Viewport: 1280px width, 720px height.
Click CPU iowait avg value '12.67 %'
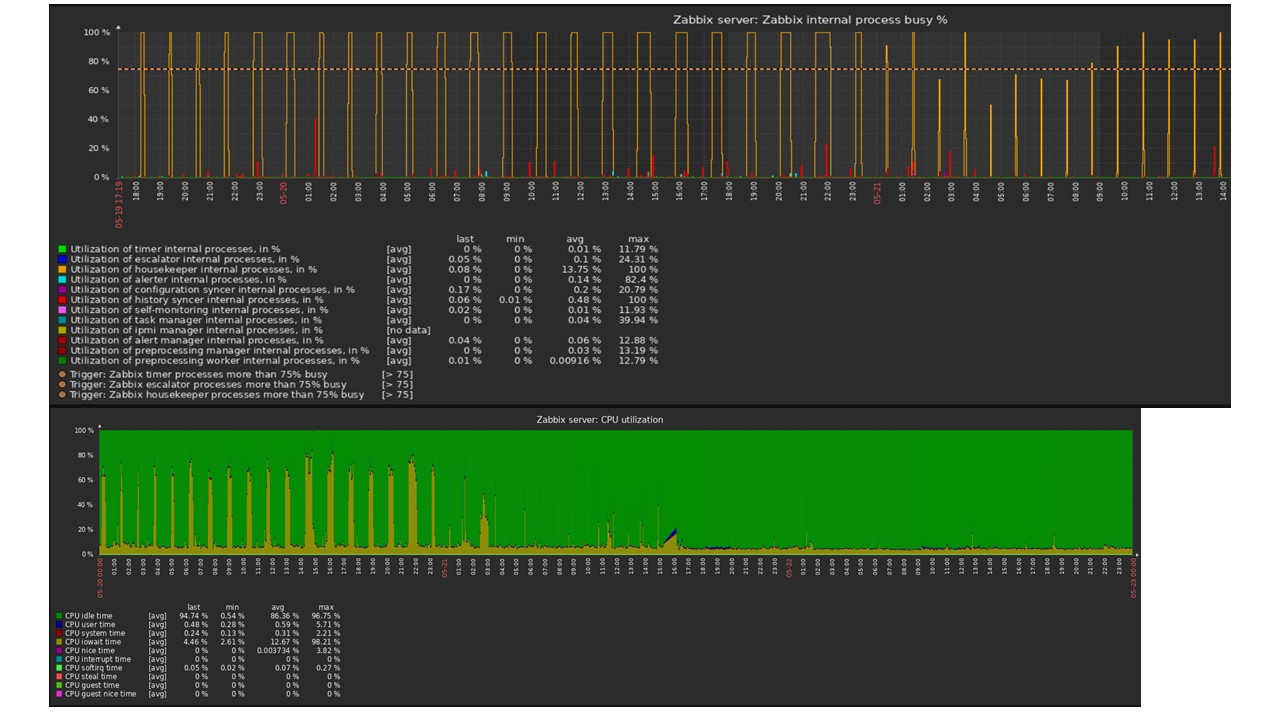pyautogui.click(x=283, y=642)
